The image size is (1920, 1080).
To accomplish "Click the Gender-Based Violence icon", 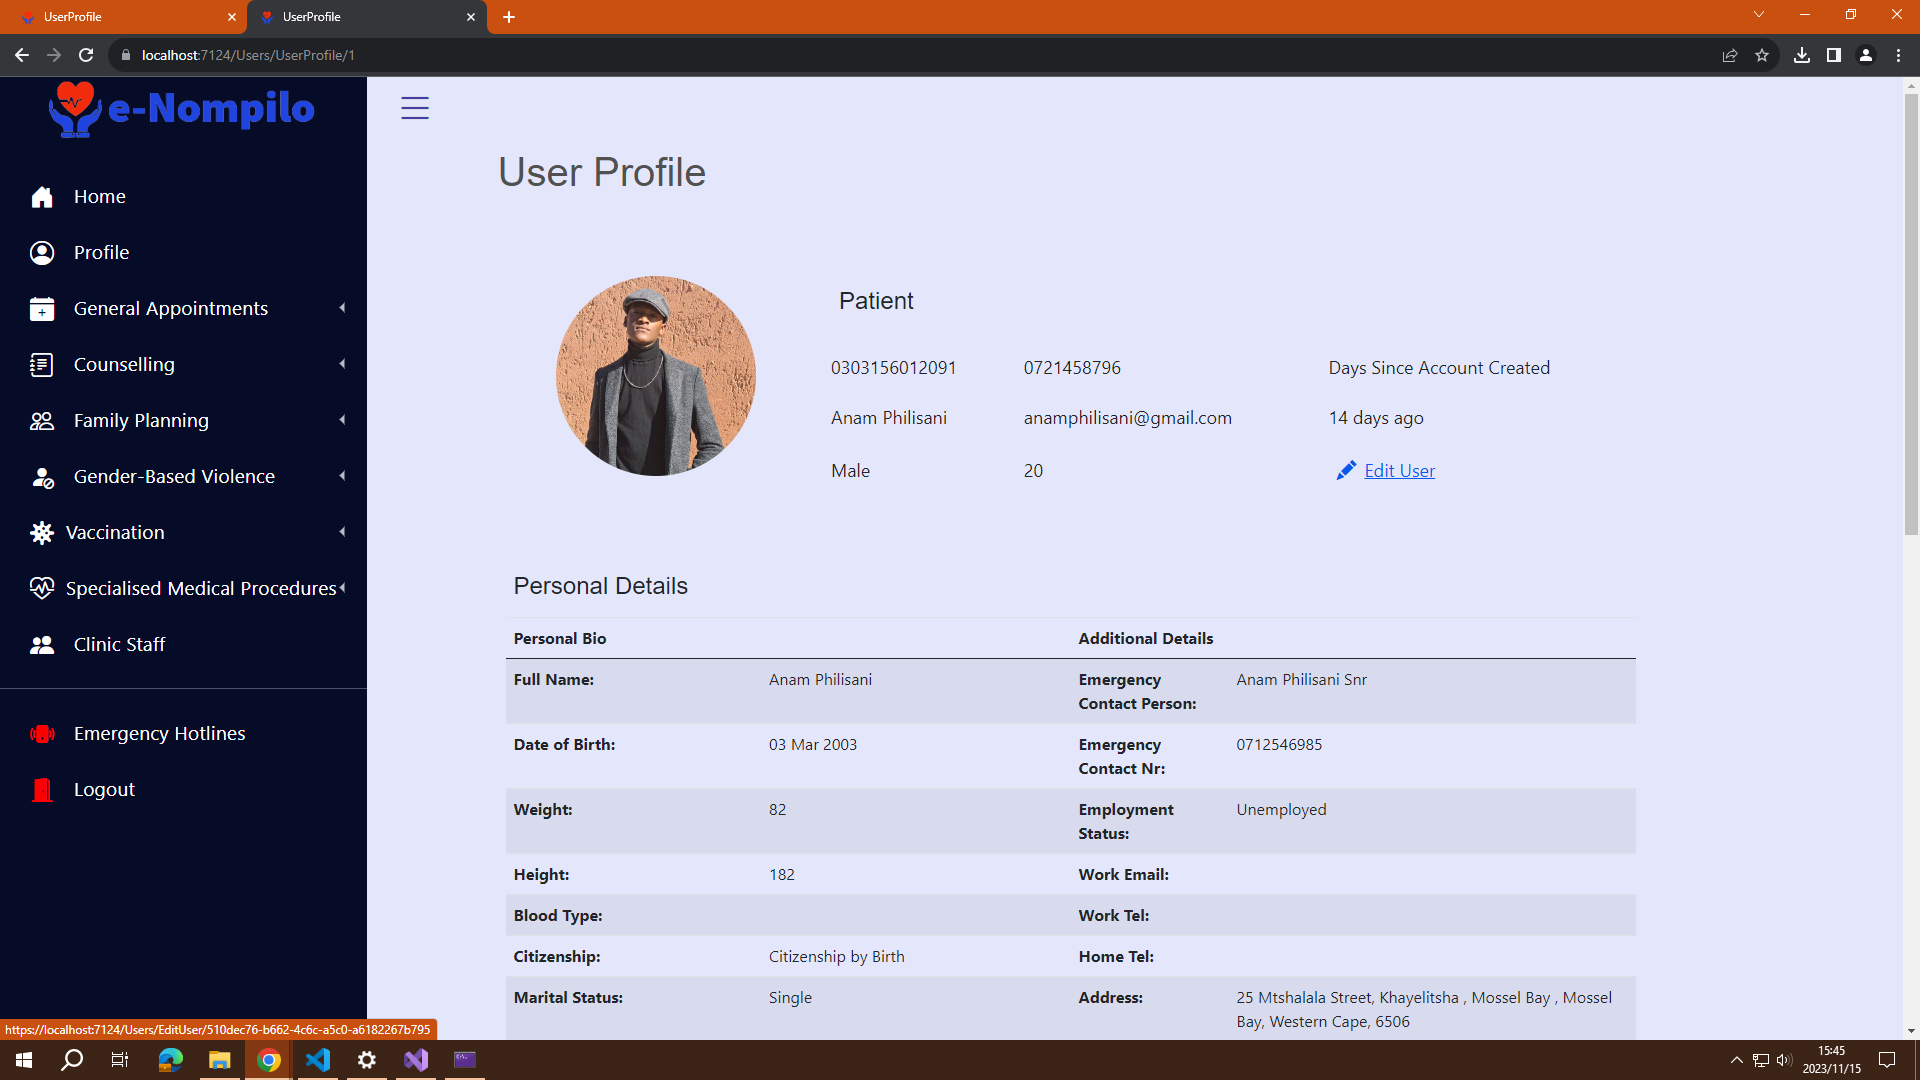I will [42, 477].
